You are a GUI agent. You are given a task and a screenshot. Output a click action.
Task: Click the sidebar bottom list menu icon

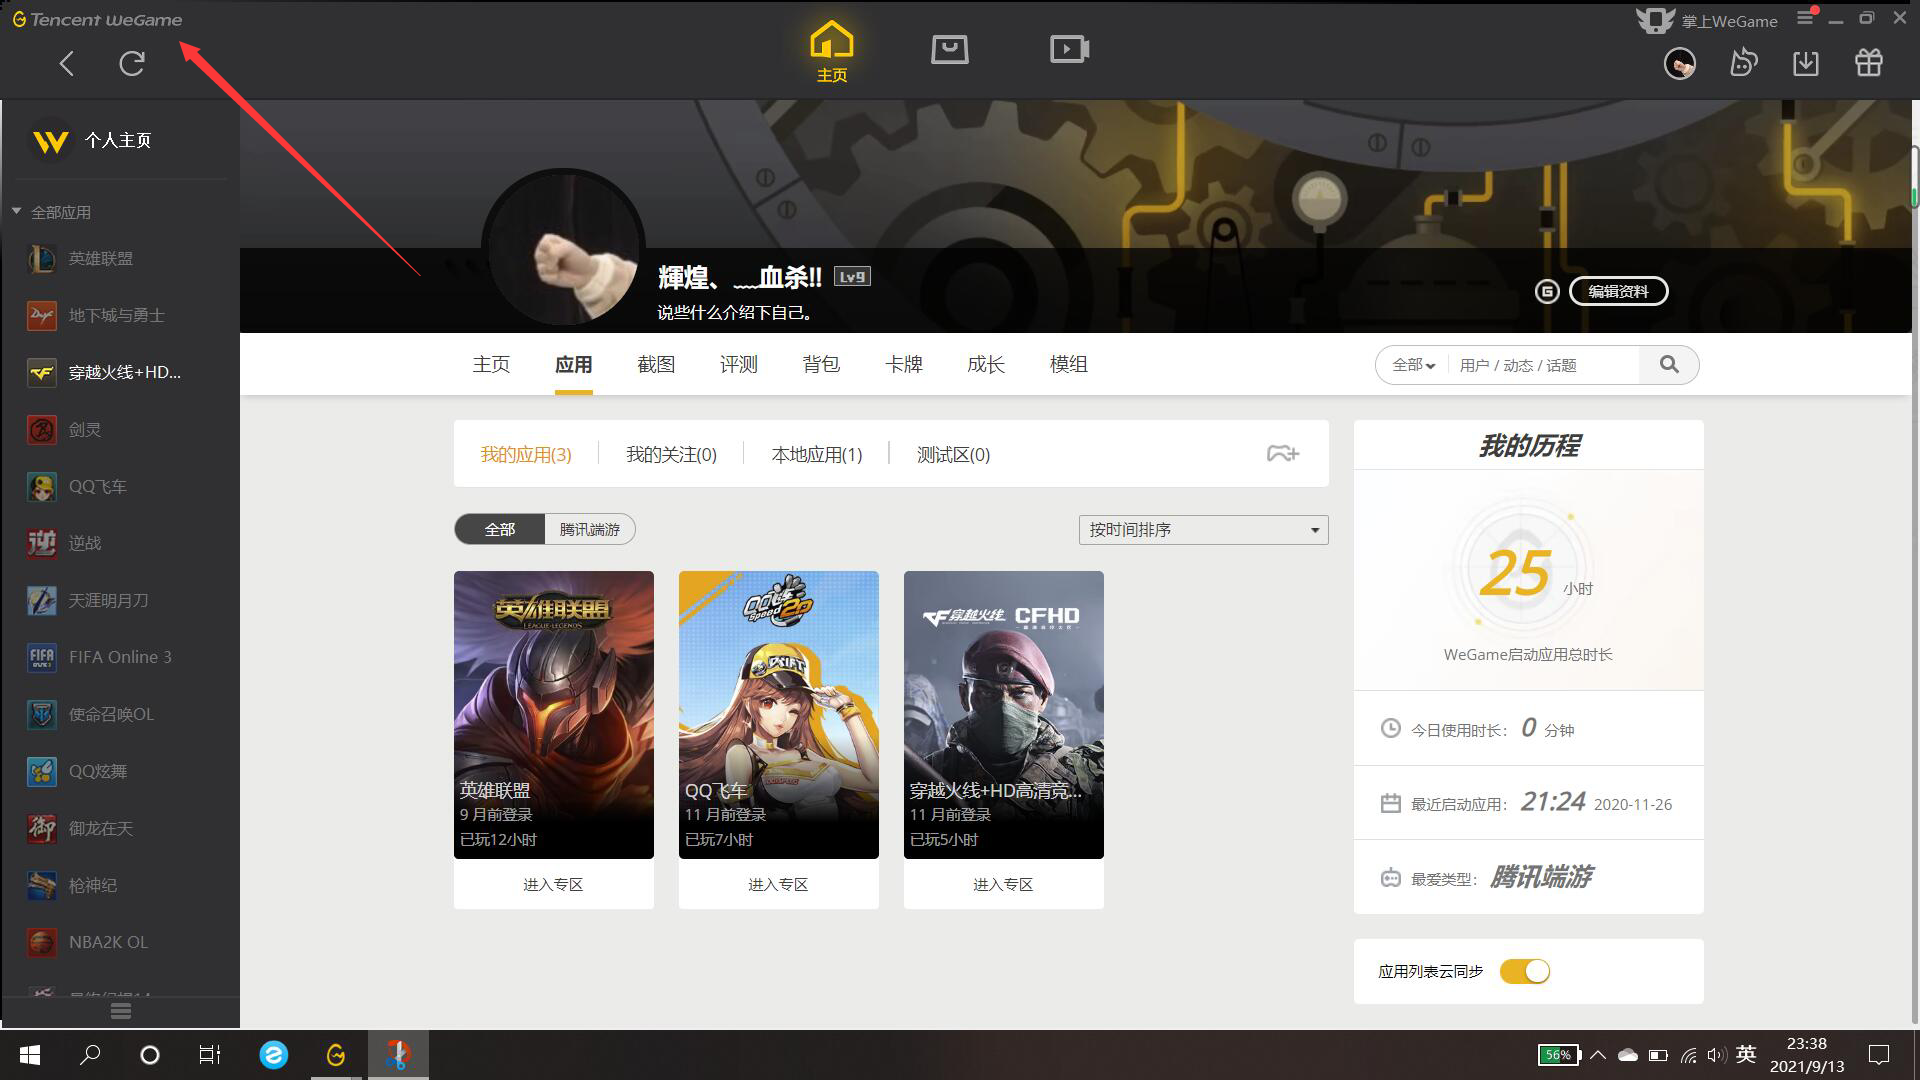point(121,1011)
